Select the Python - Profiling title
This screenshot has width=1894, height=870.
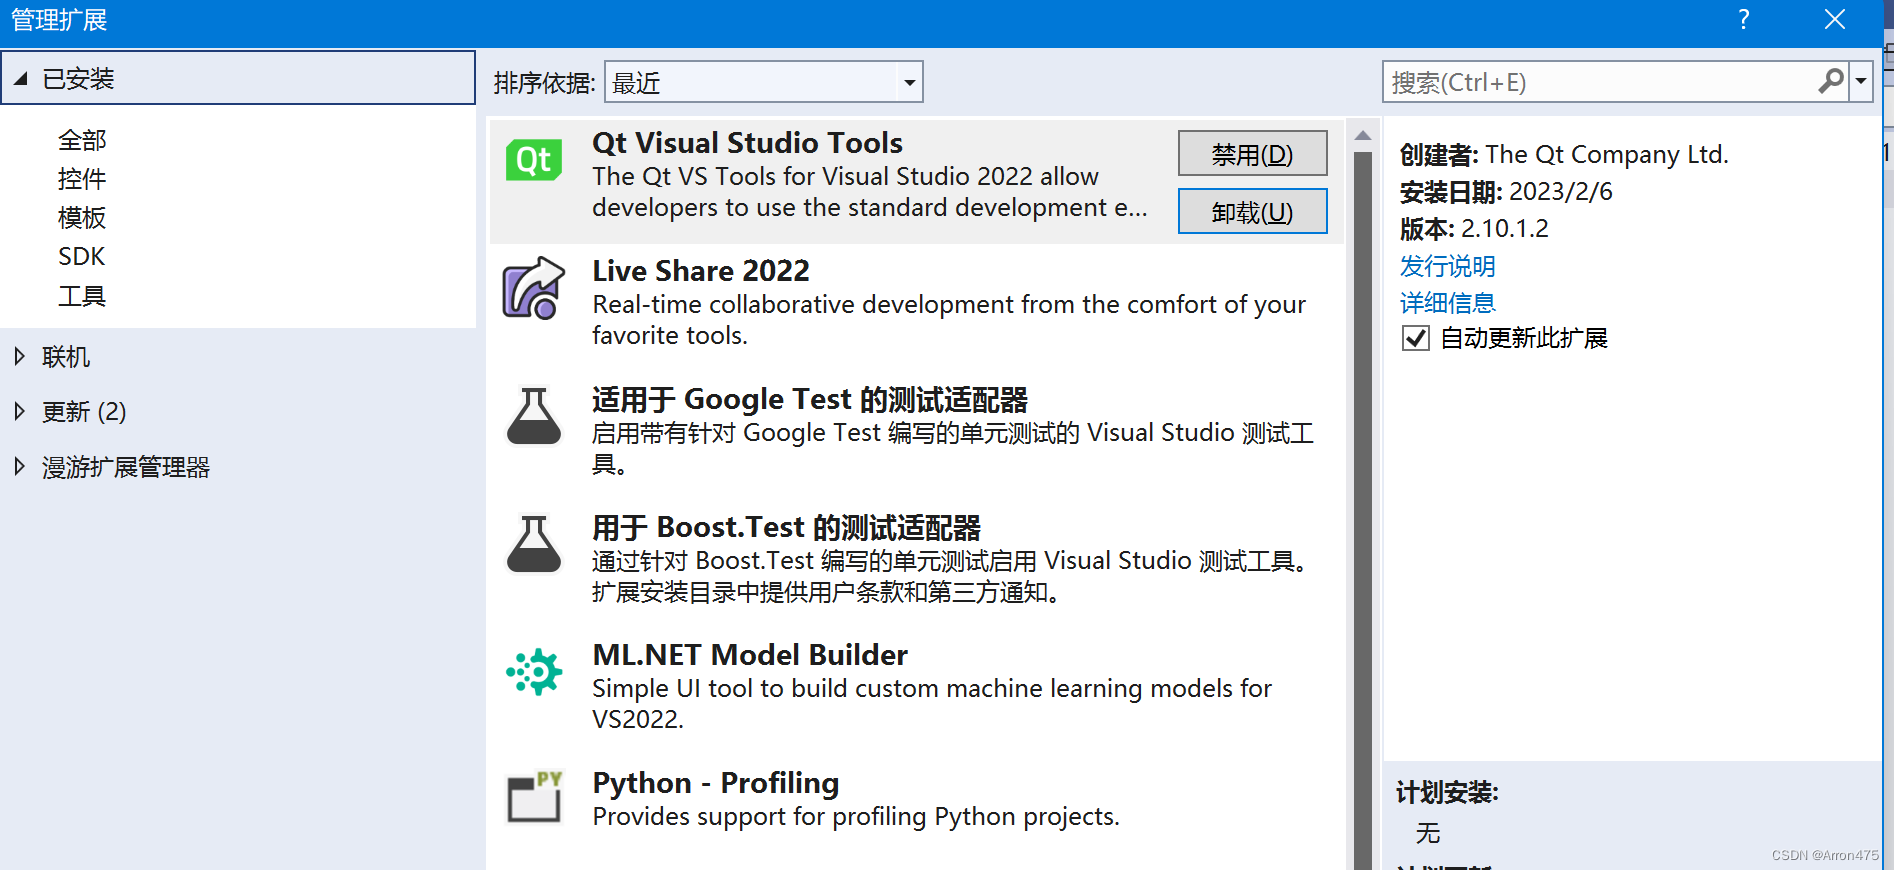pos(716,783)
